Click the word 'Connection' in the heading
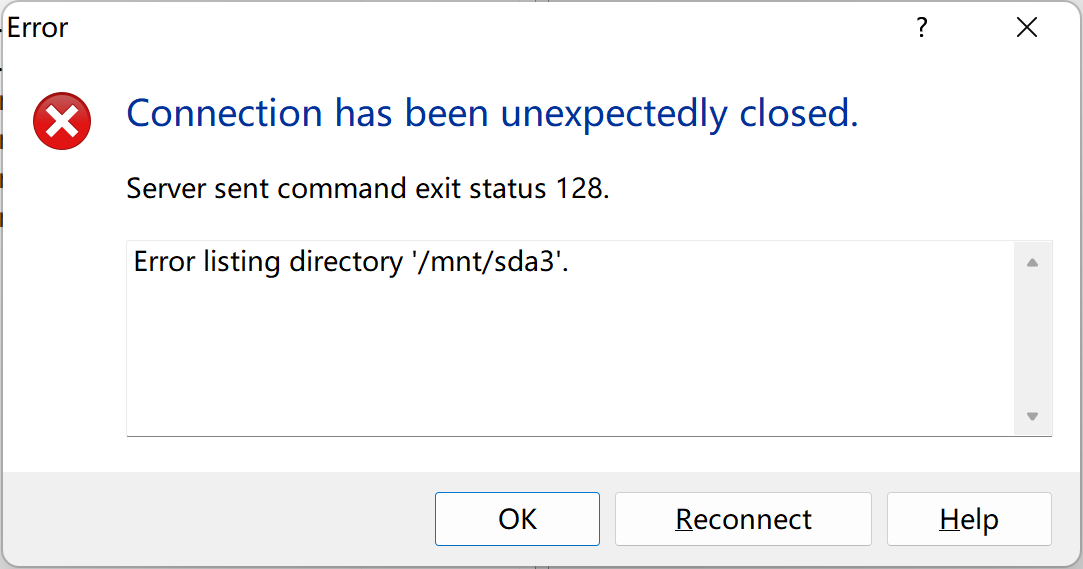1083x569 pixels. 224,113
